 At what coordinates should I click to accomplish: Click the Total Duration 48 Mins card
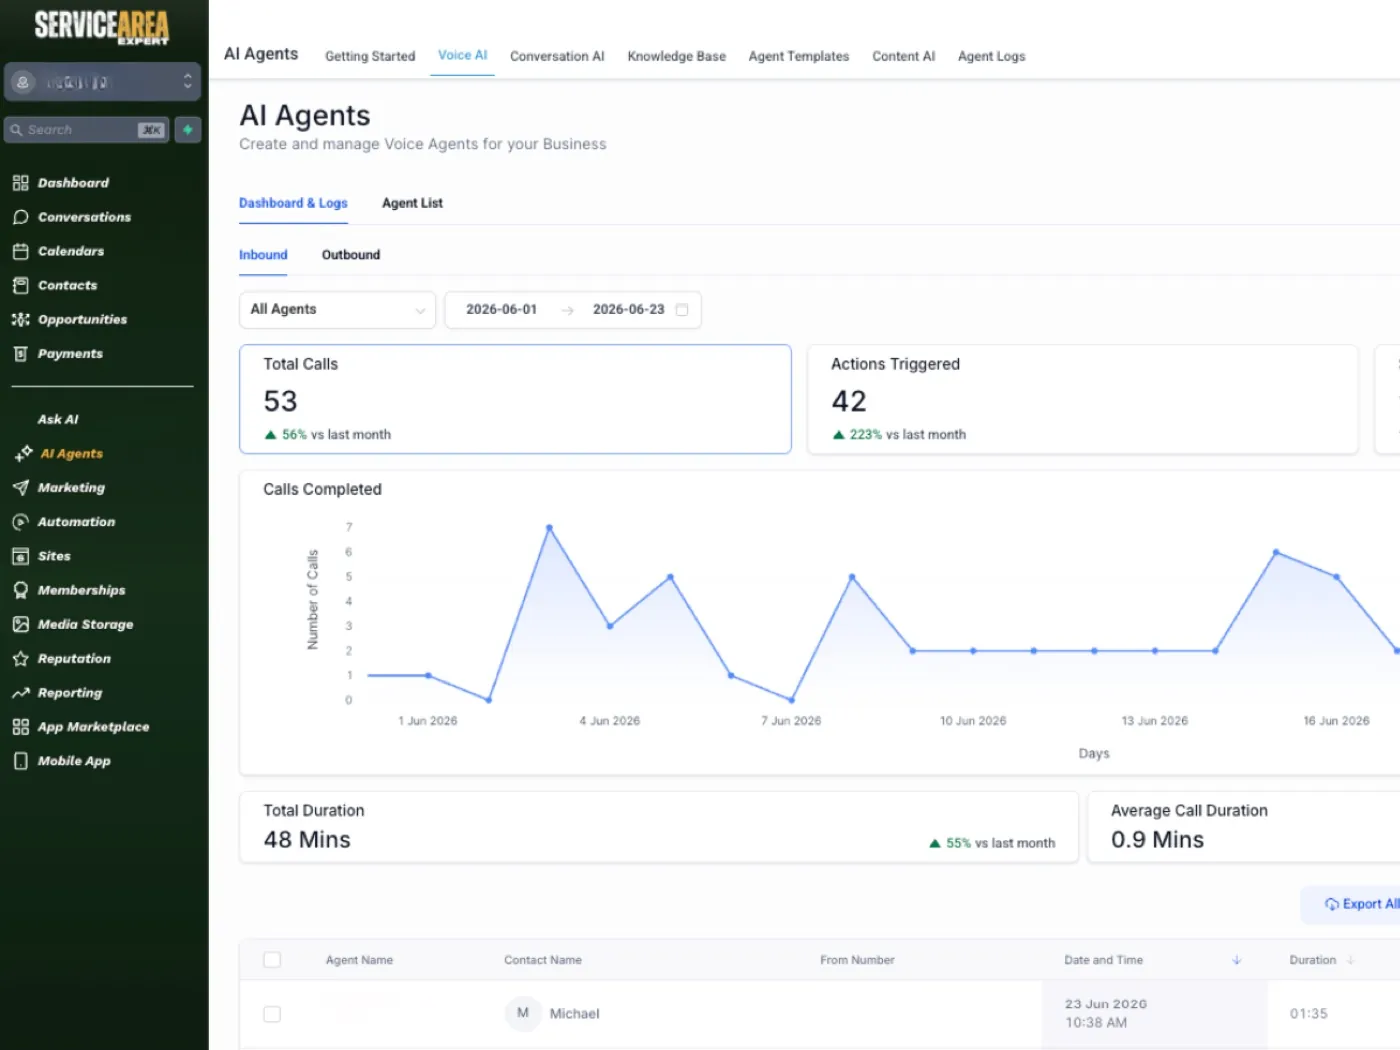click(659, 827)
